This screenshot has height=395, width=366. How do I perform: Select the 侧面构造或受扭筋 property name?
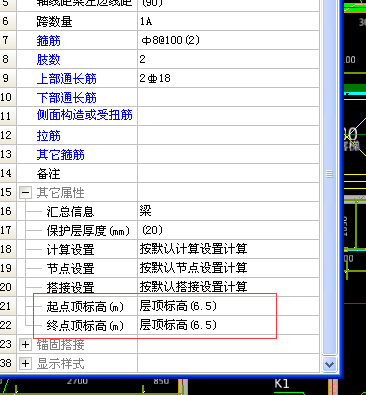pos(85,115)
